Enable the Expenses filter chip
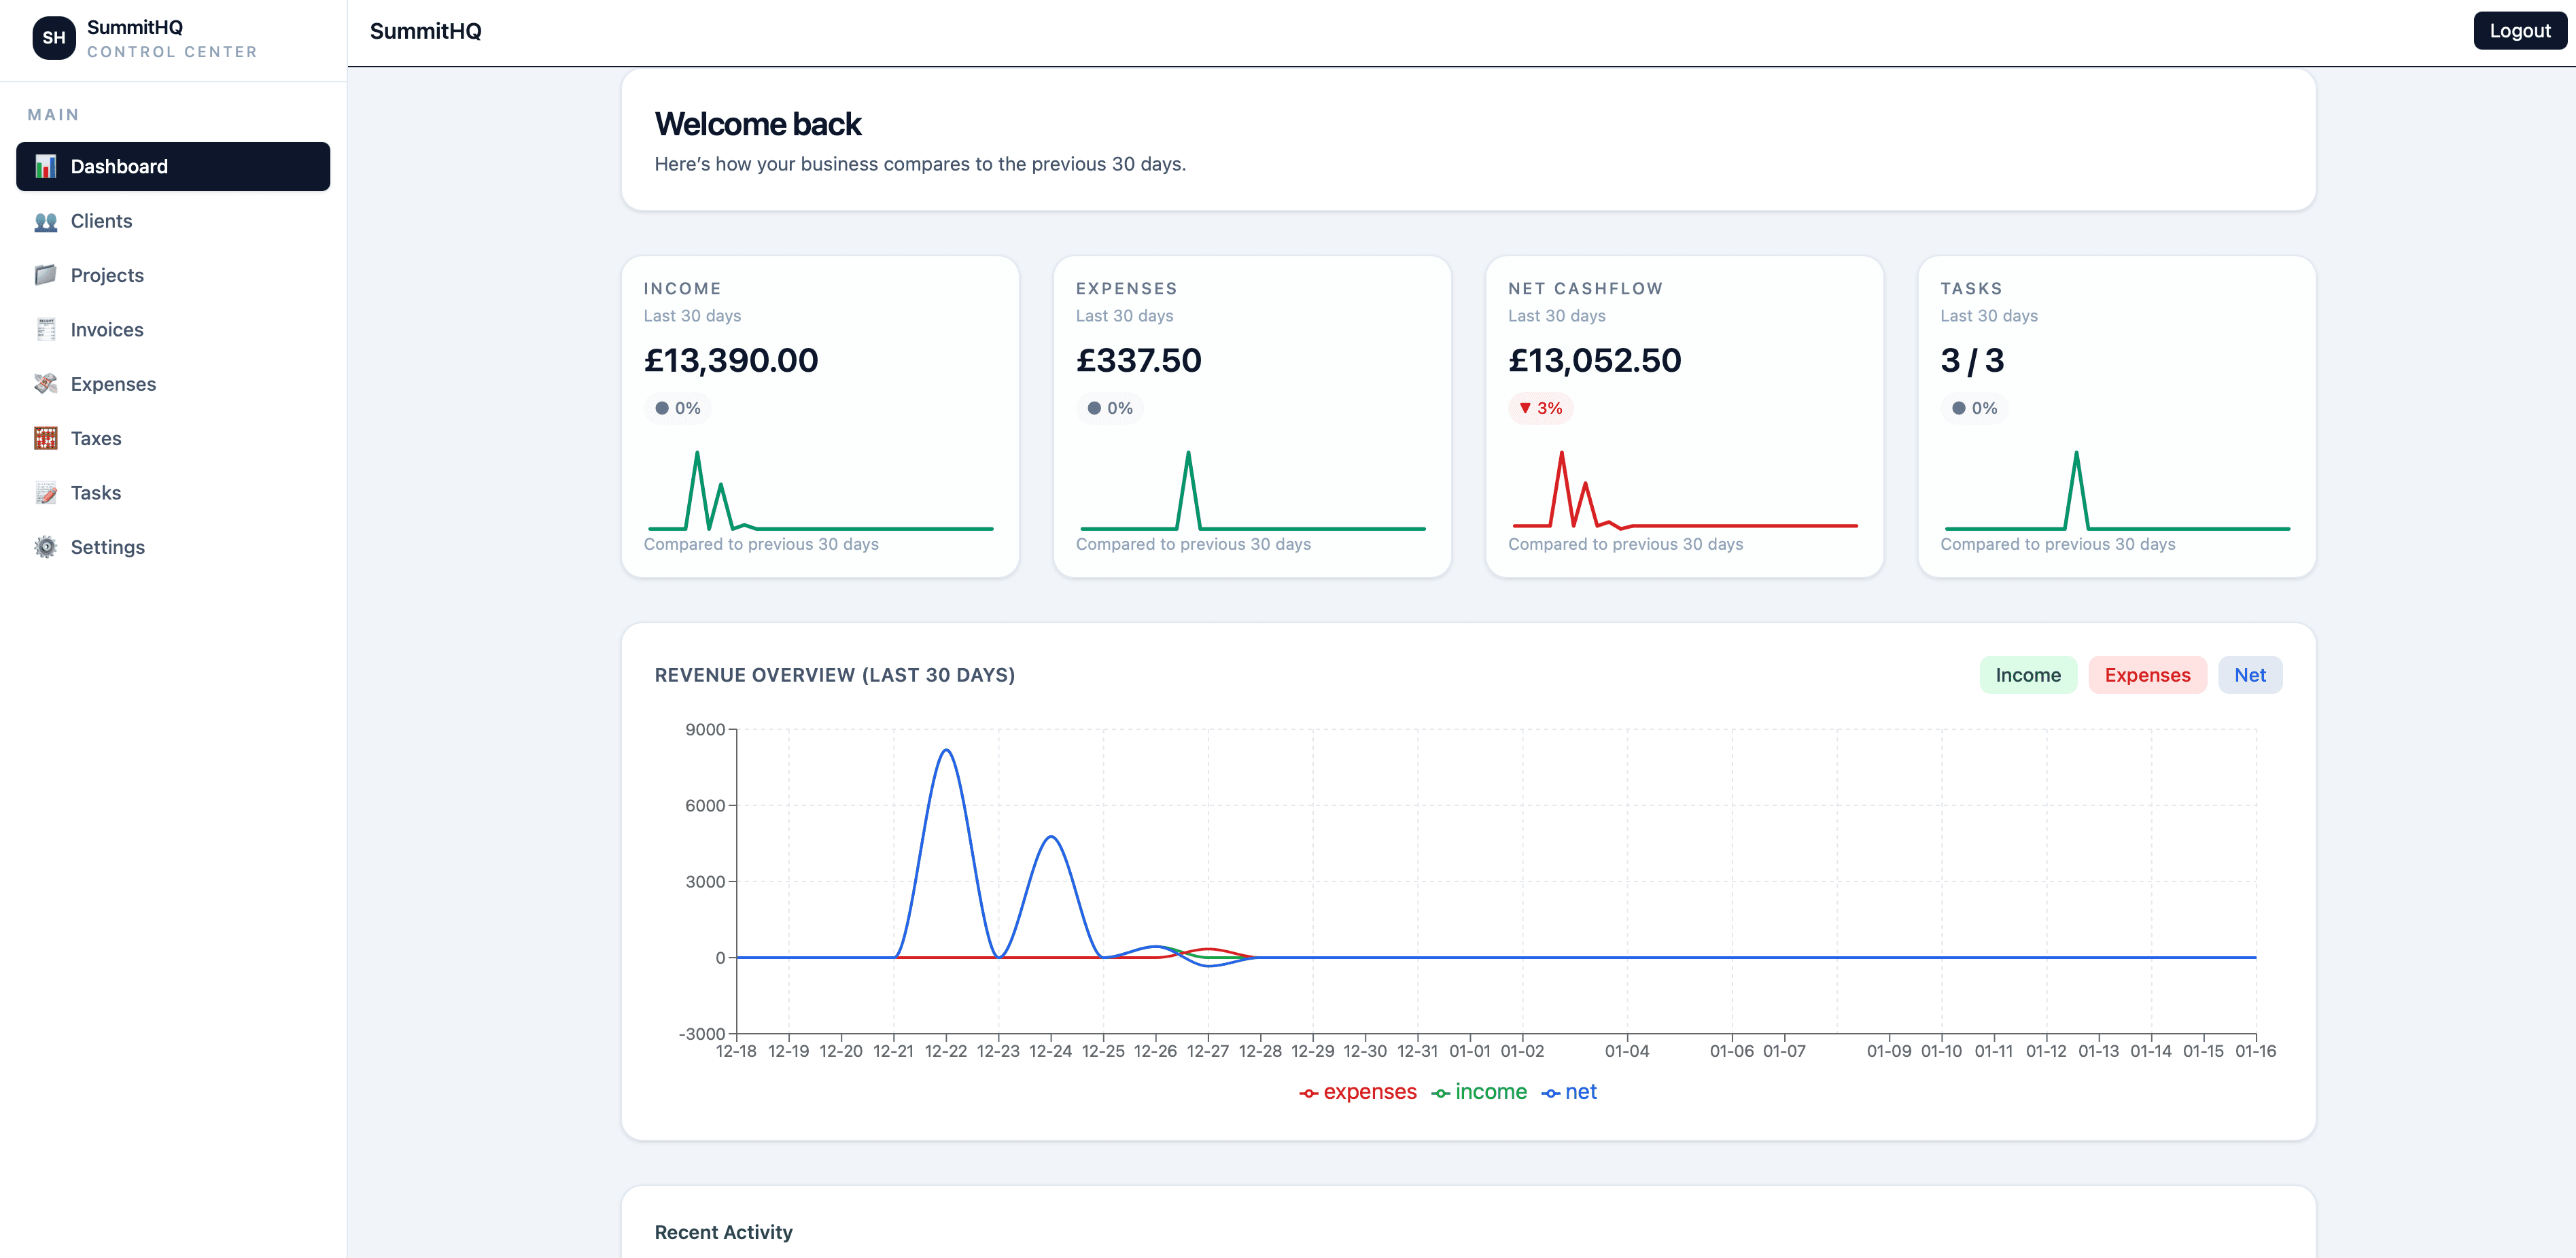 pos(2147,675)
